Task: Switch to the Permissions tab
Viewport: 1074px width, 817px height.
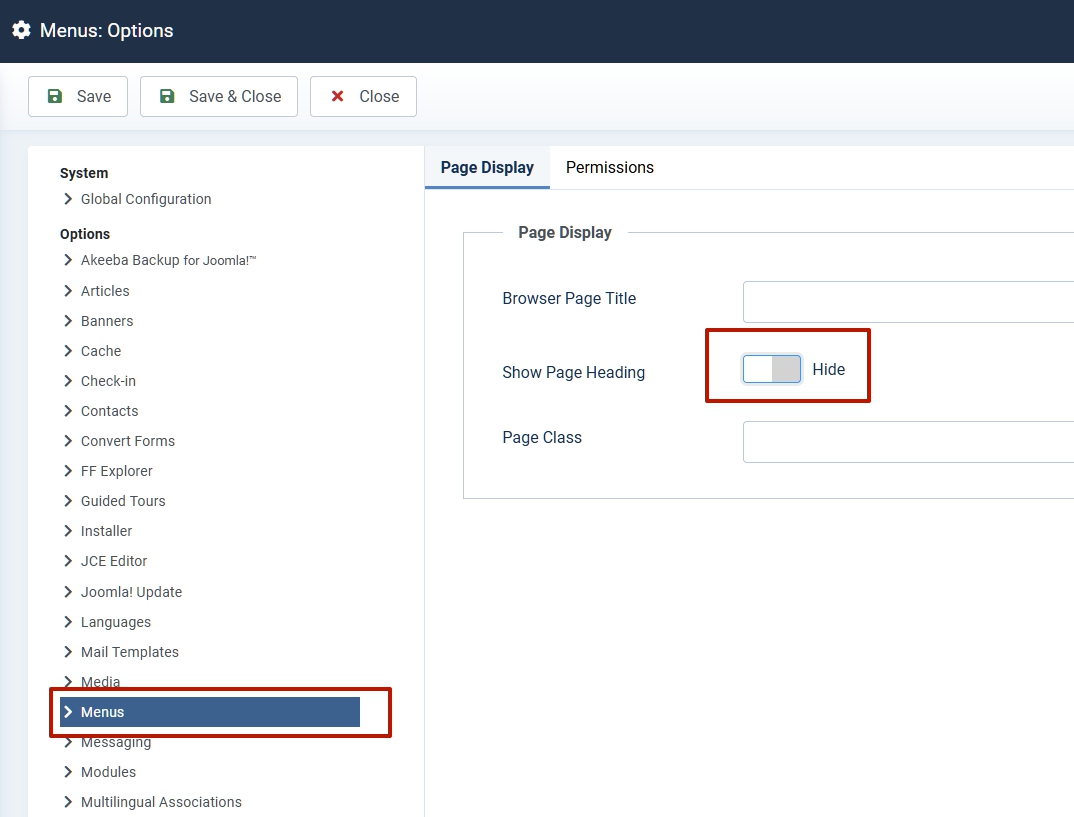Action: 609,167
